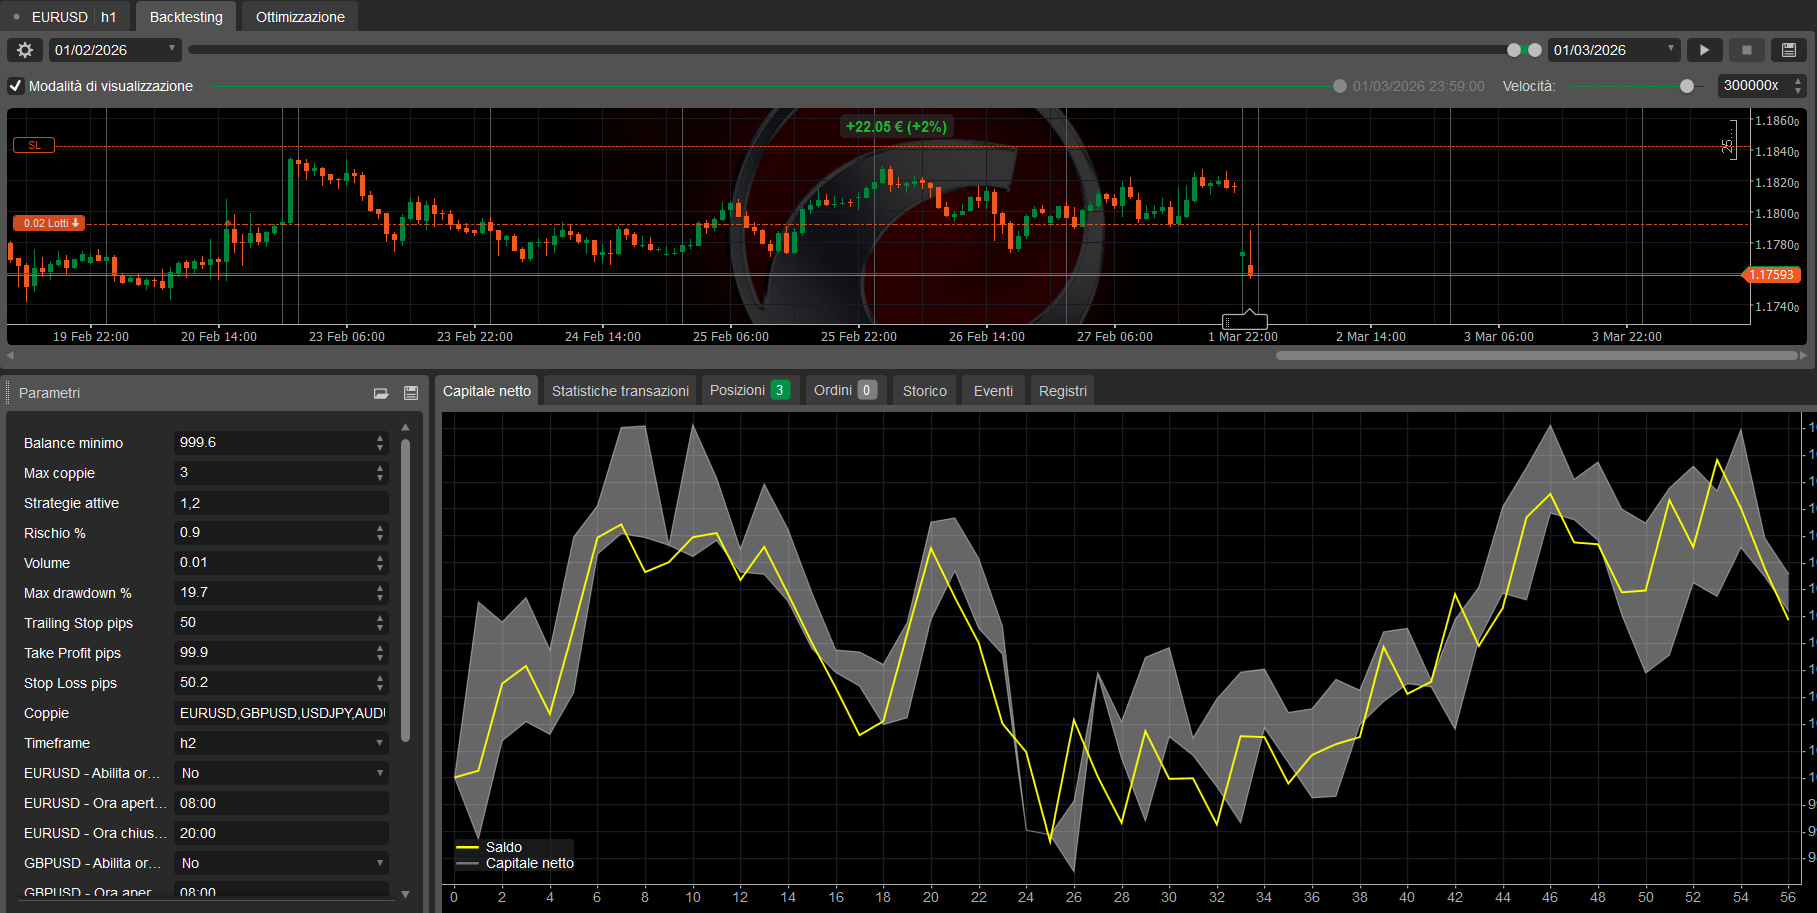
Task: Load saved parameters with the folder icon
Action: click(381, 393)
